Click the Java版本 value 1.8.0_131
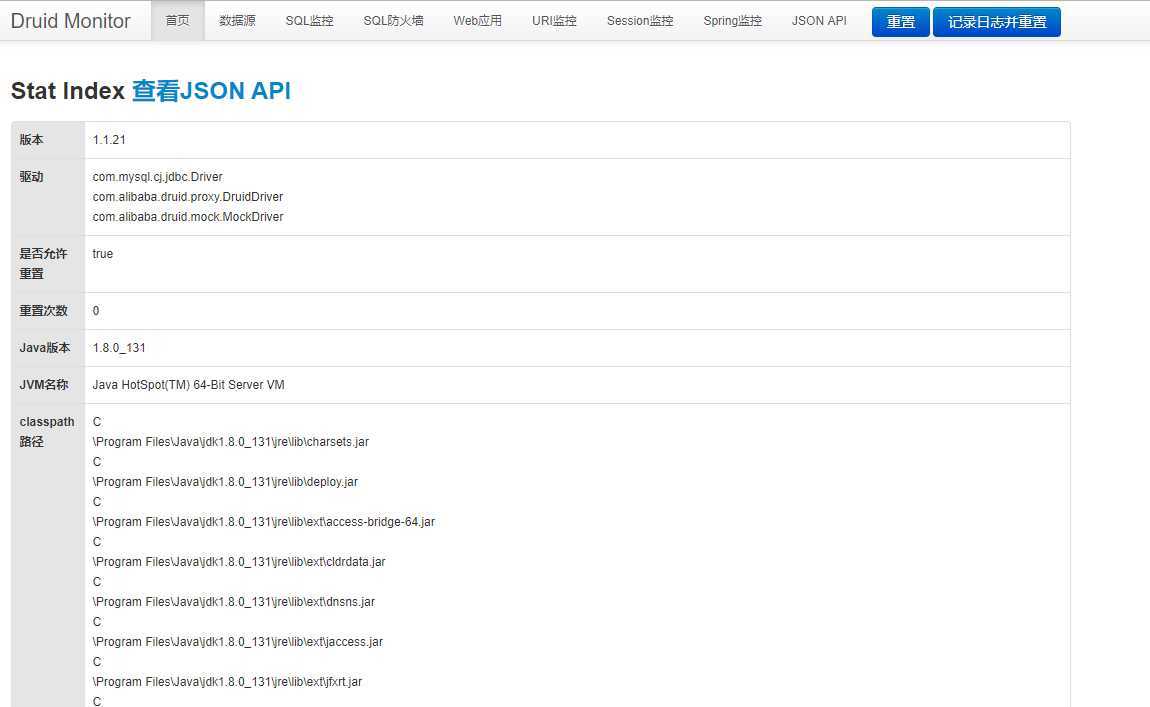The image size is (1150, 707). click(x=119, y=348)
